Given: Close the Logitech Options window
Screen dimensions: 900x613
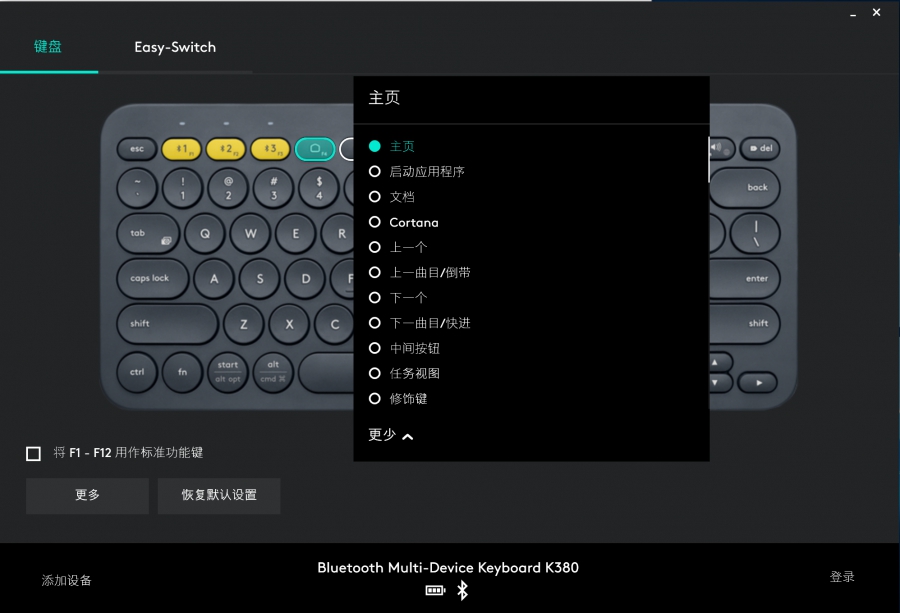Looking at the screenshot, I should pyautogui.click(x=876, y=12).
